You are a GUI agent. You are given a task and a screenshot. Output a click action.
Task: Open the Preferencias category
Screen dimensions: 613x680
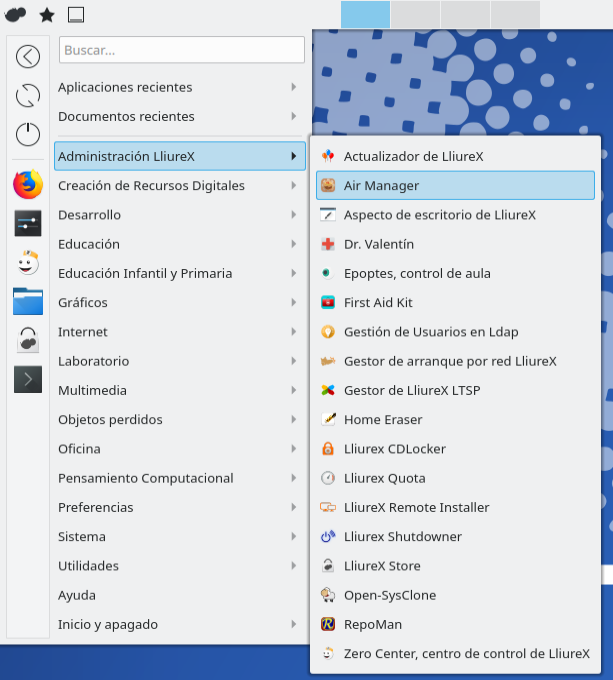(x=180, y=507)
